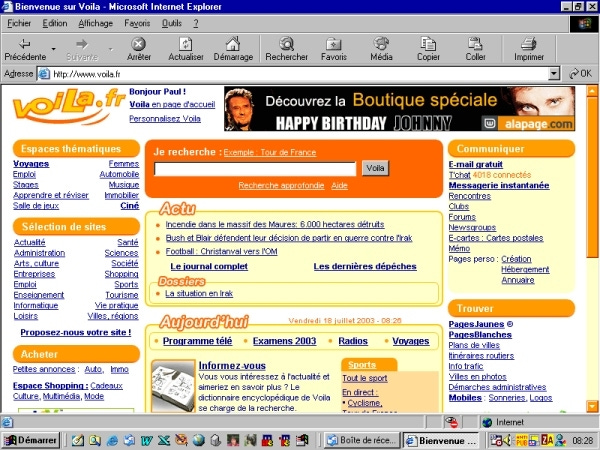
Task: Click the Suivante forward arrow
Action: click(82, 44)
